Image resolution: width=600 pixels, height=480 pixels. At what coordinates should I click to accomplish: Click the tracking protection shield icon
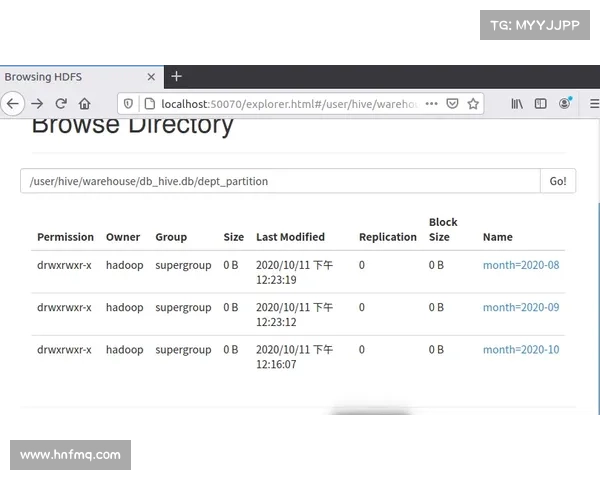point(127,103)
